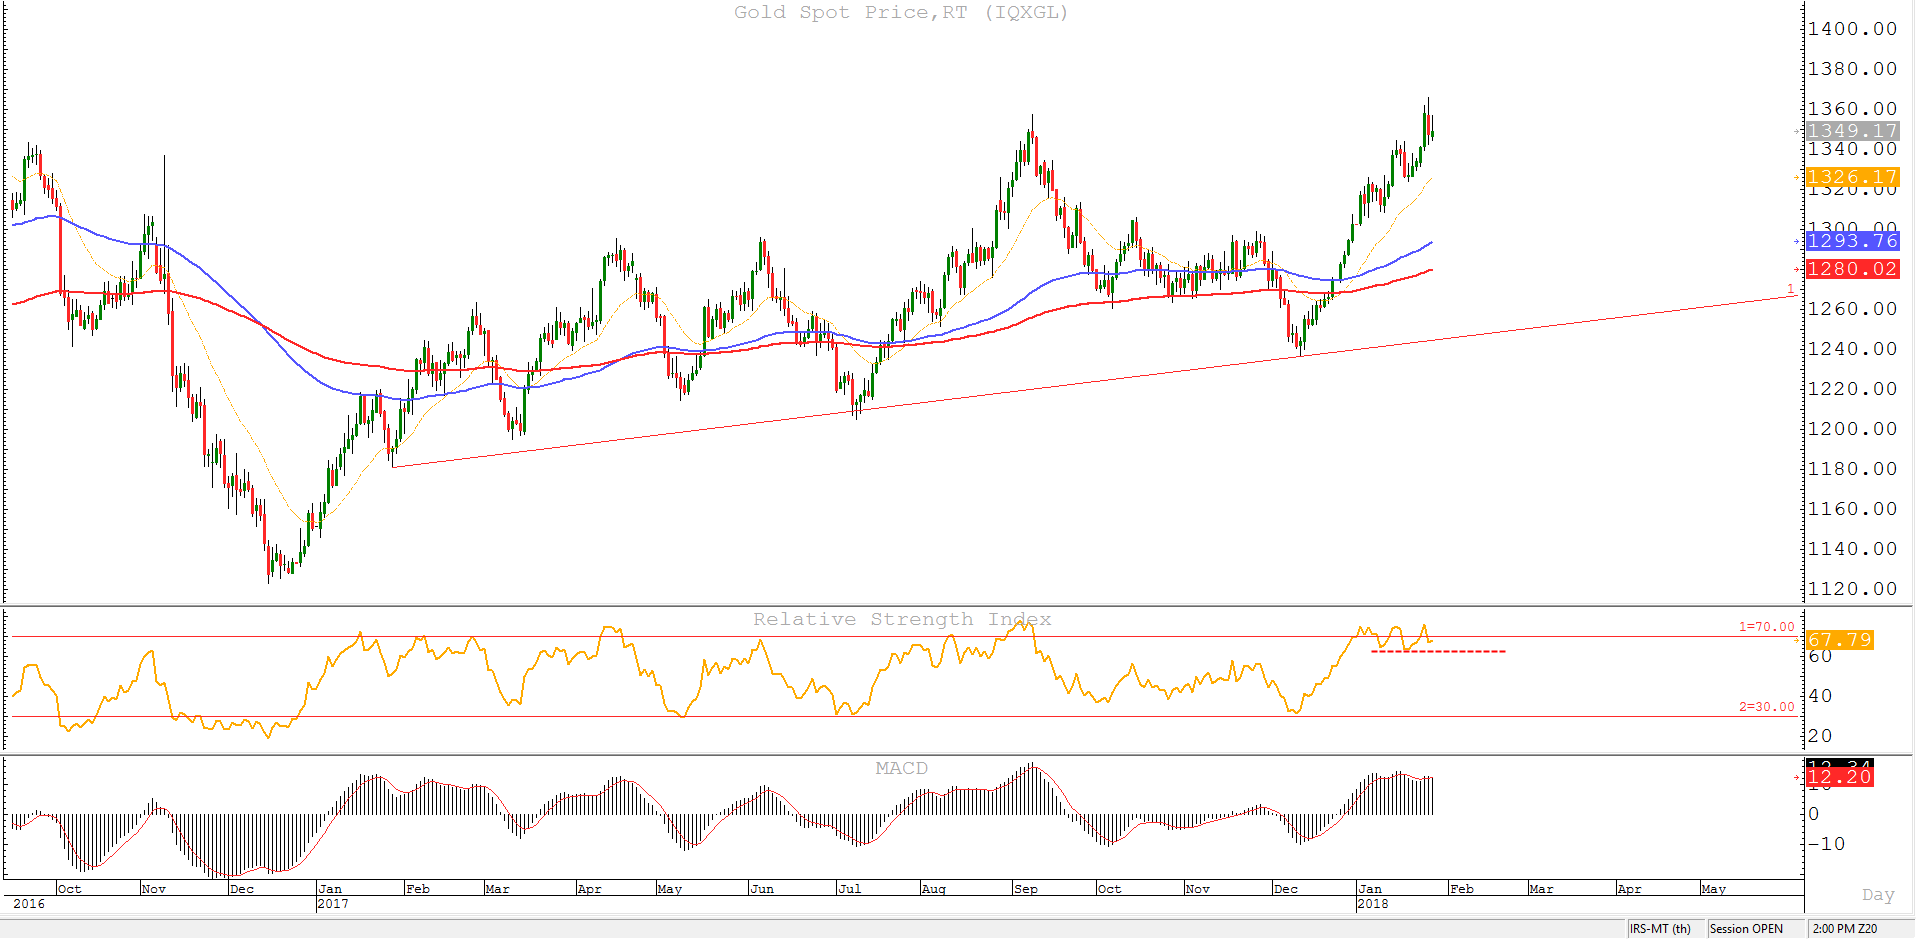Click the Jan label above 2018
This screenshot has width=1916, height=939.
click(1370, 889)
